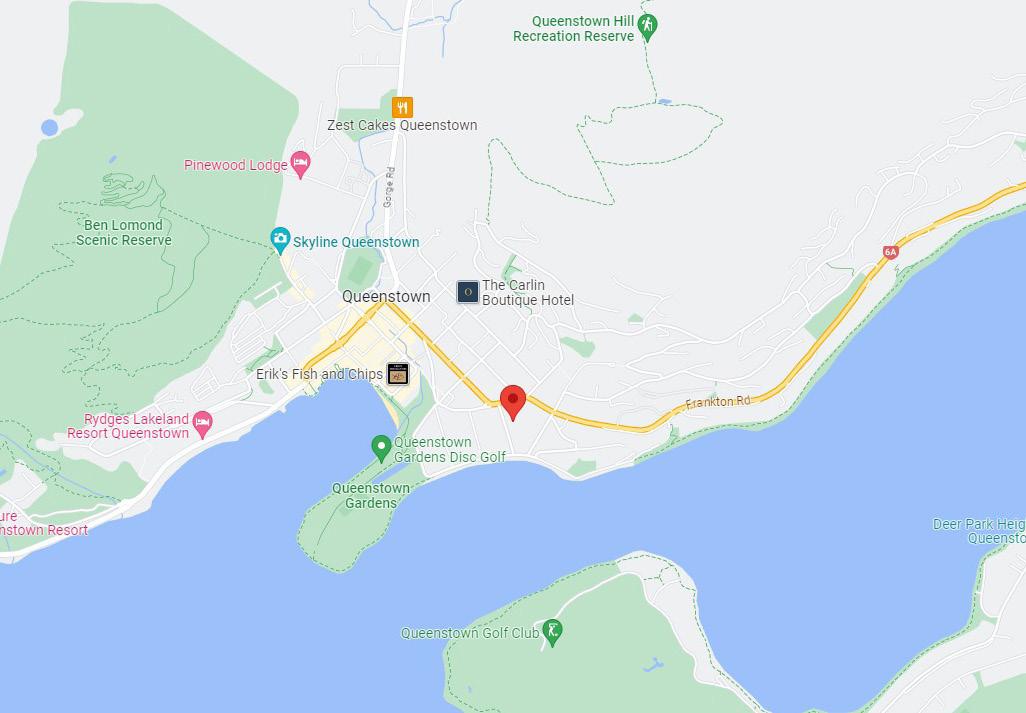Select the Queenstown town name label
The image size is (1026, 713).
pos(386,296)
